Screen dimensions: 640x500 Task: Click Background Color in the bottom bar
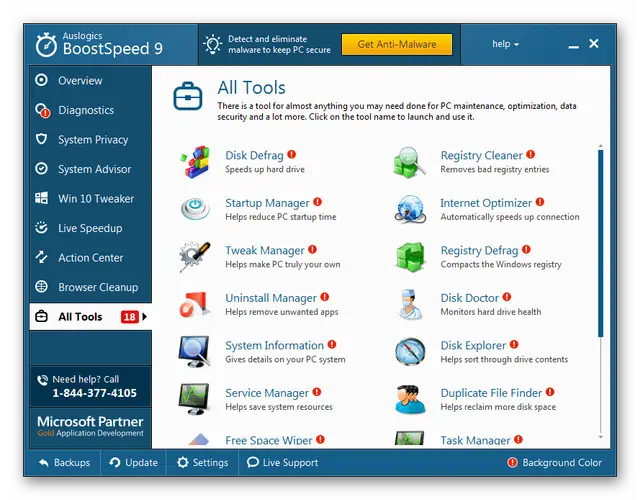(x=555, y=462)
